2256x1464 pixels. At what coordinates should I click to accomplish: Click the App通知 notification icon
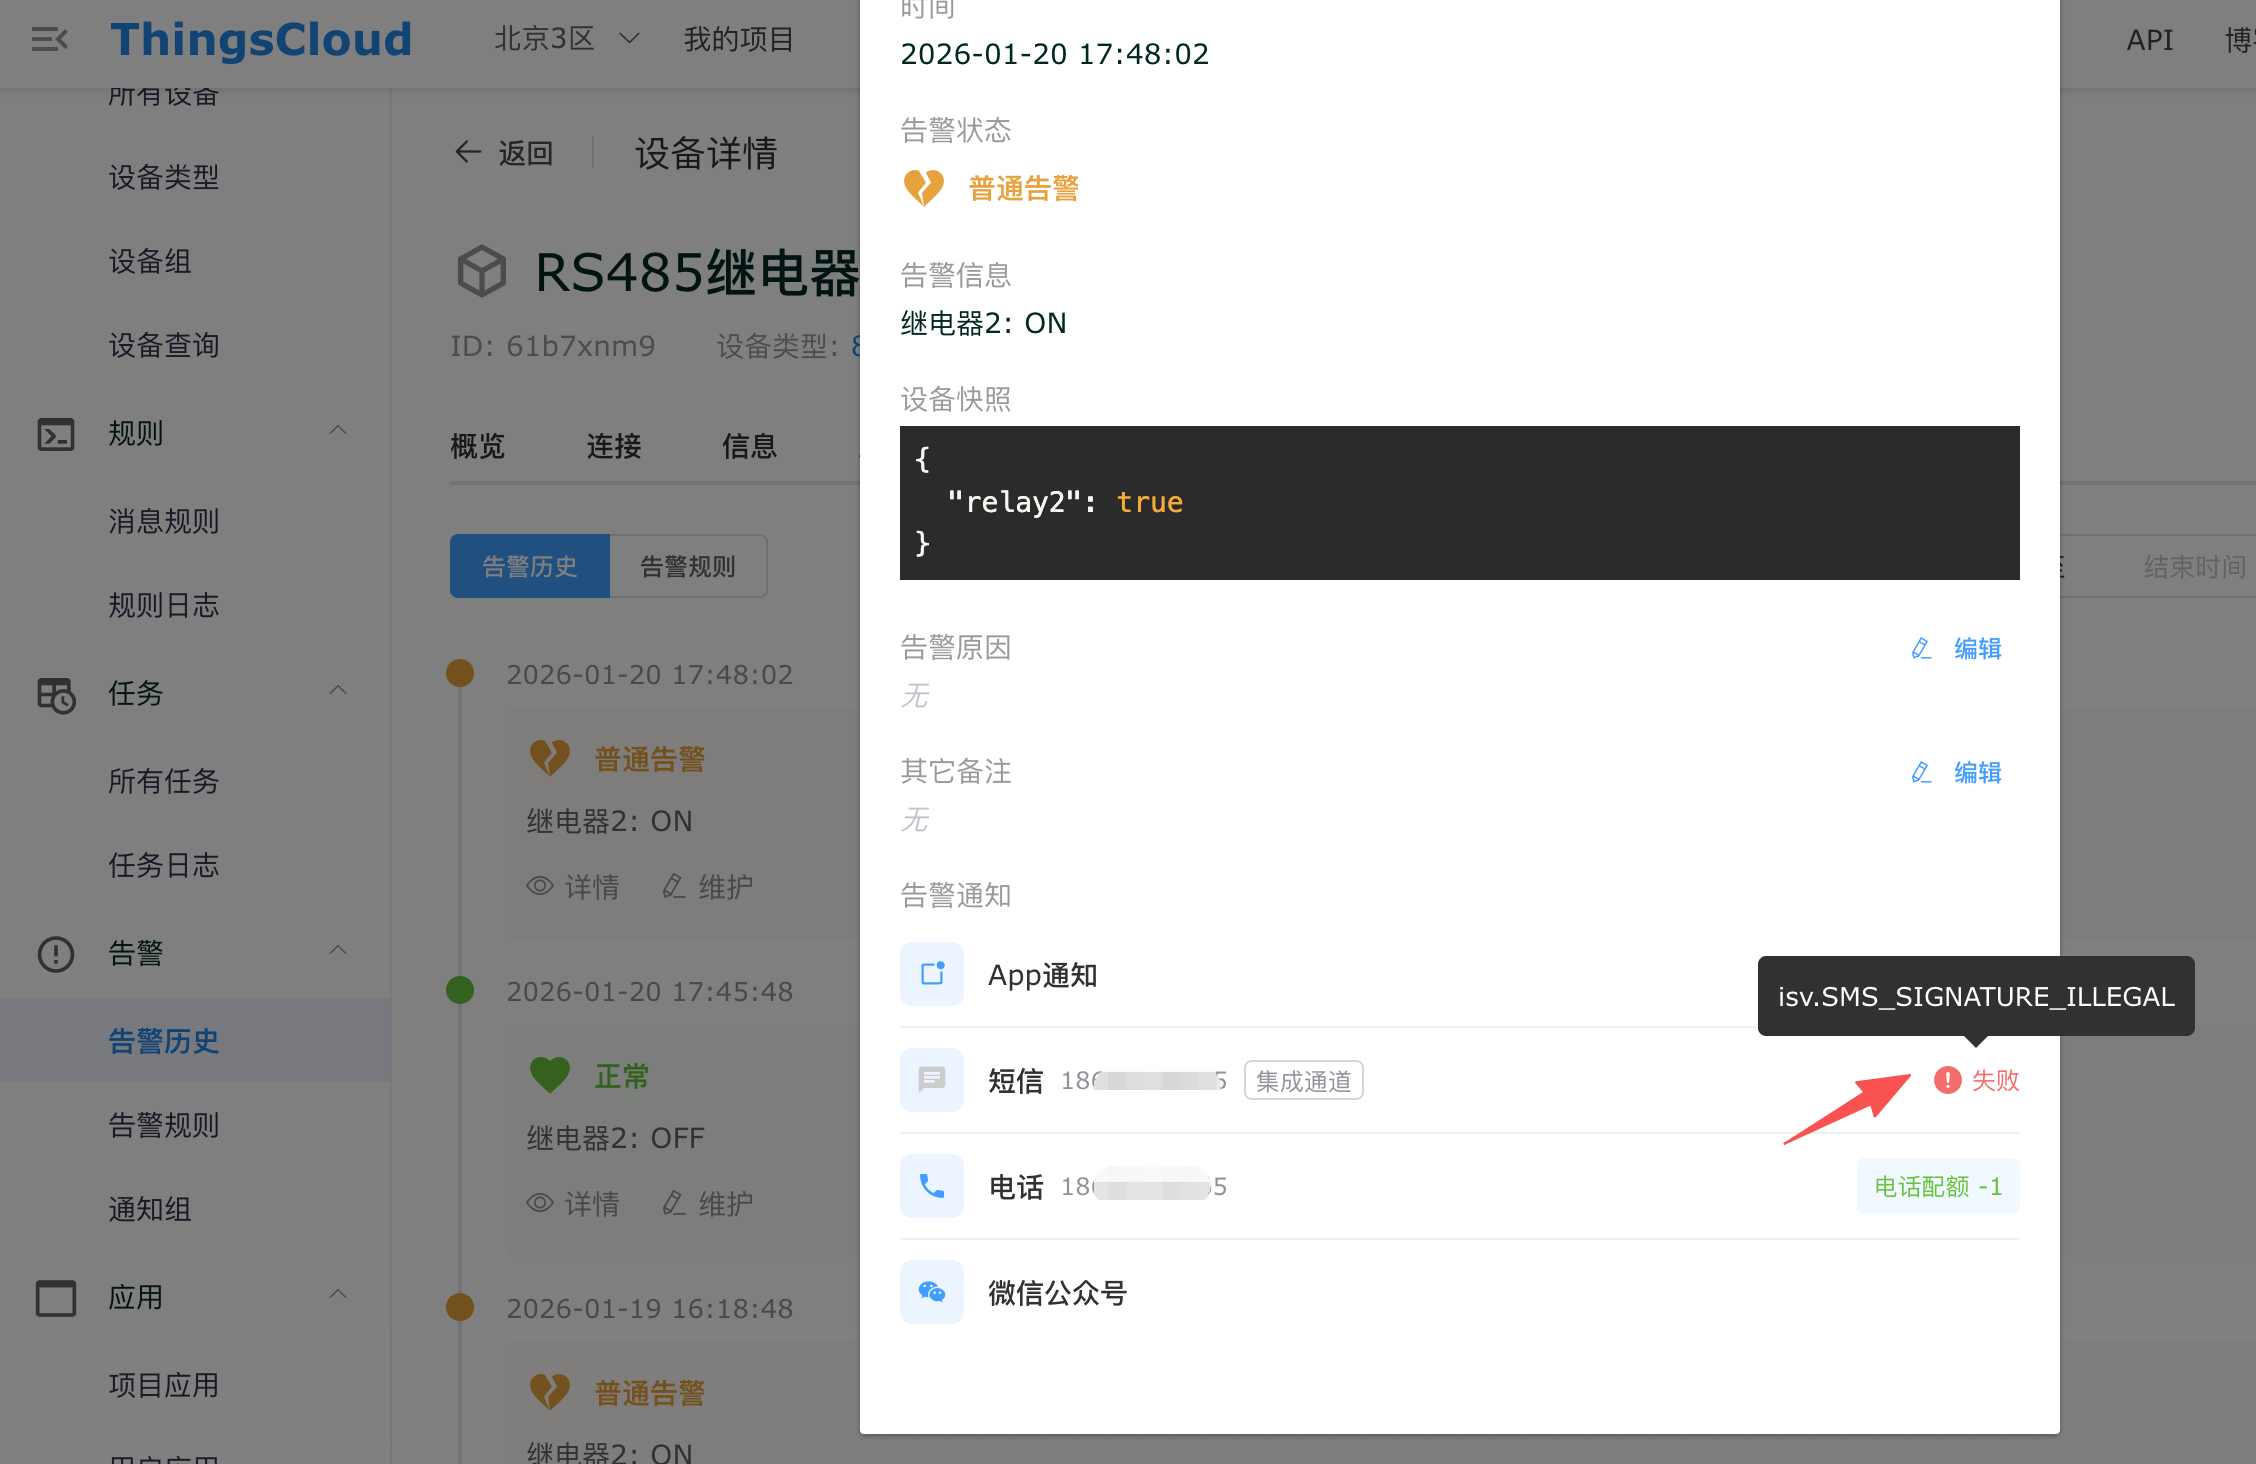(x=931, y=974)
